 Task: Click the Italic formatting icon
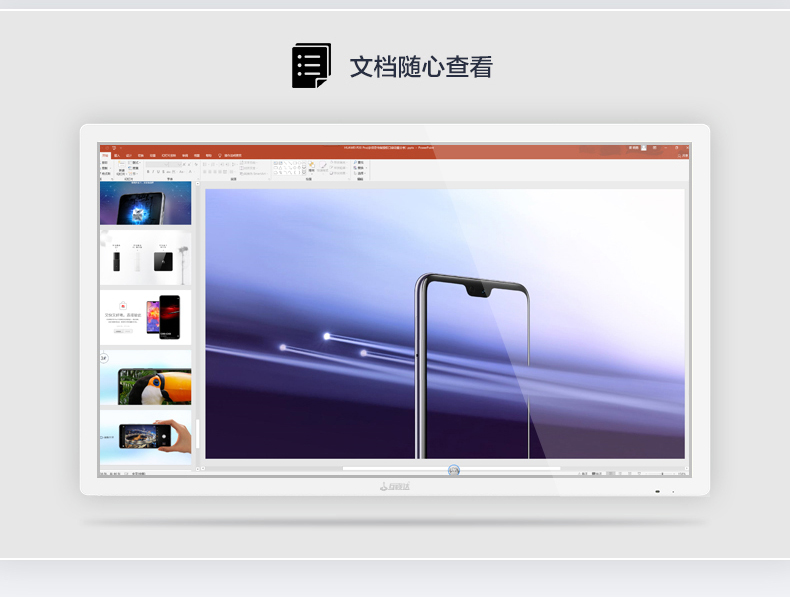point(153,172)
